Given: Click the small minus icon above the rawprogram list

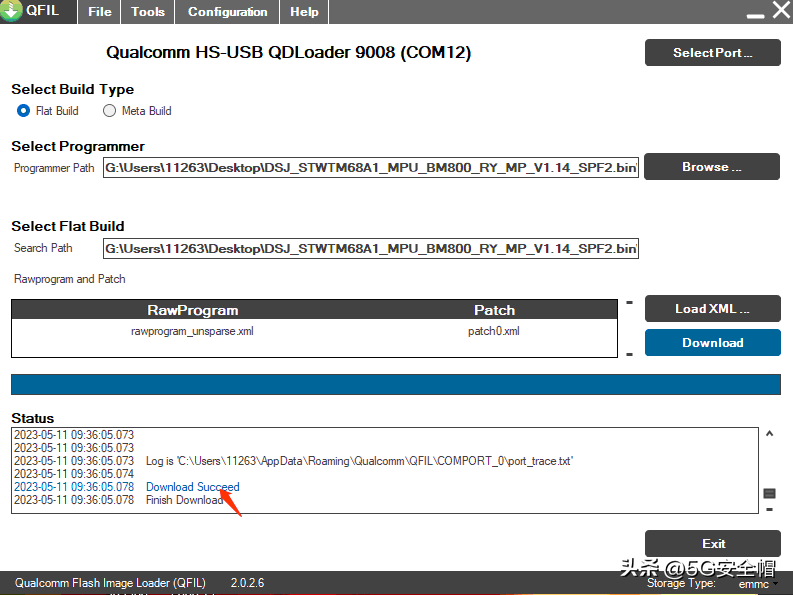Looking at the screenshot, I should click(x=630, y=303).
